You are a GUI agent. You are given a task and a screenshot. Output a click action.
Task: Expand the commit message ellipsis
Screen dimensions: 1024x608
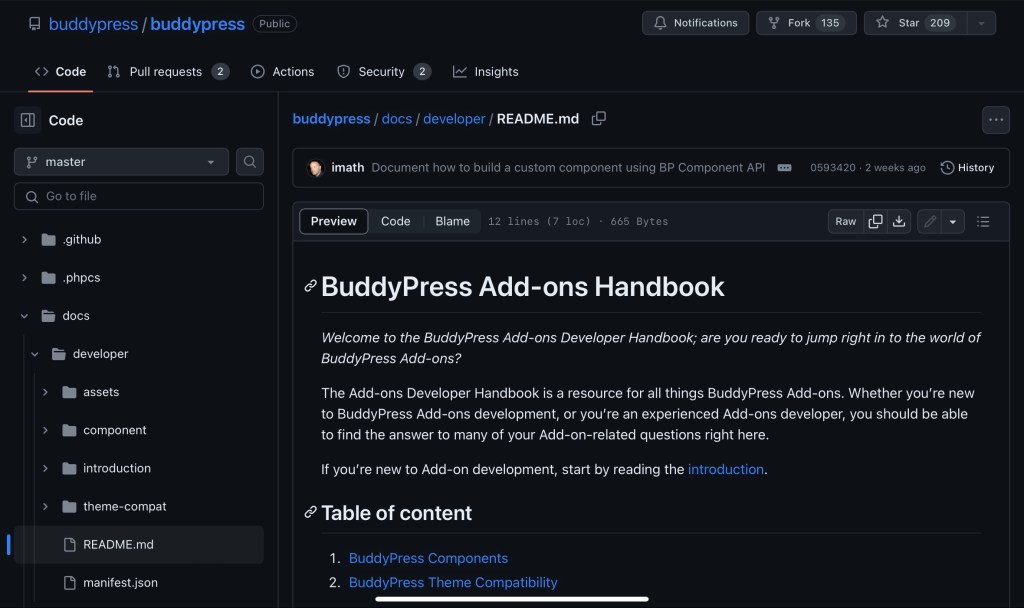tap(784, 168)
